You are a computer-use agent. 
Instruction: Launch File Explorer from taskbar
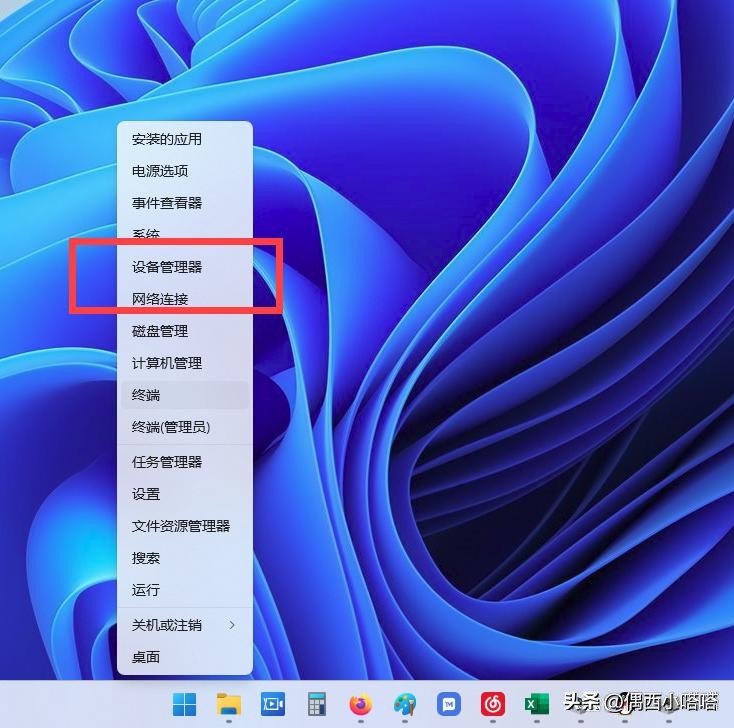pos(229,704)
